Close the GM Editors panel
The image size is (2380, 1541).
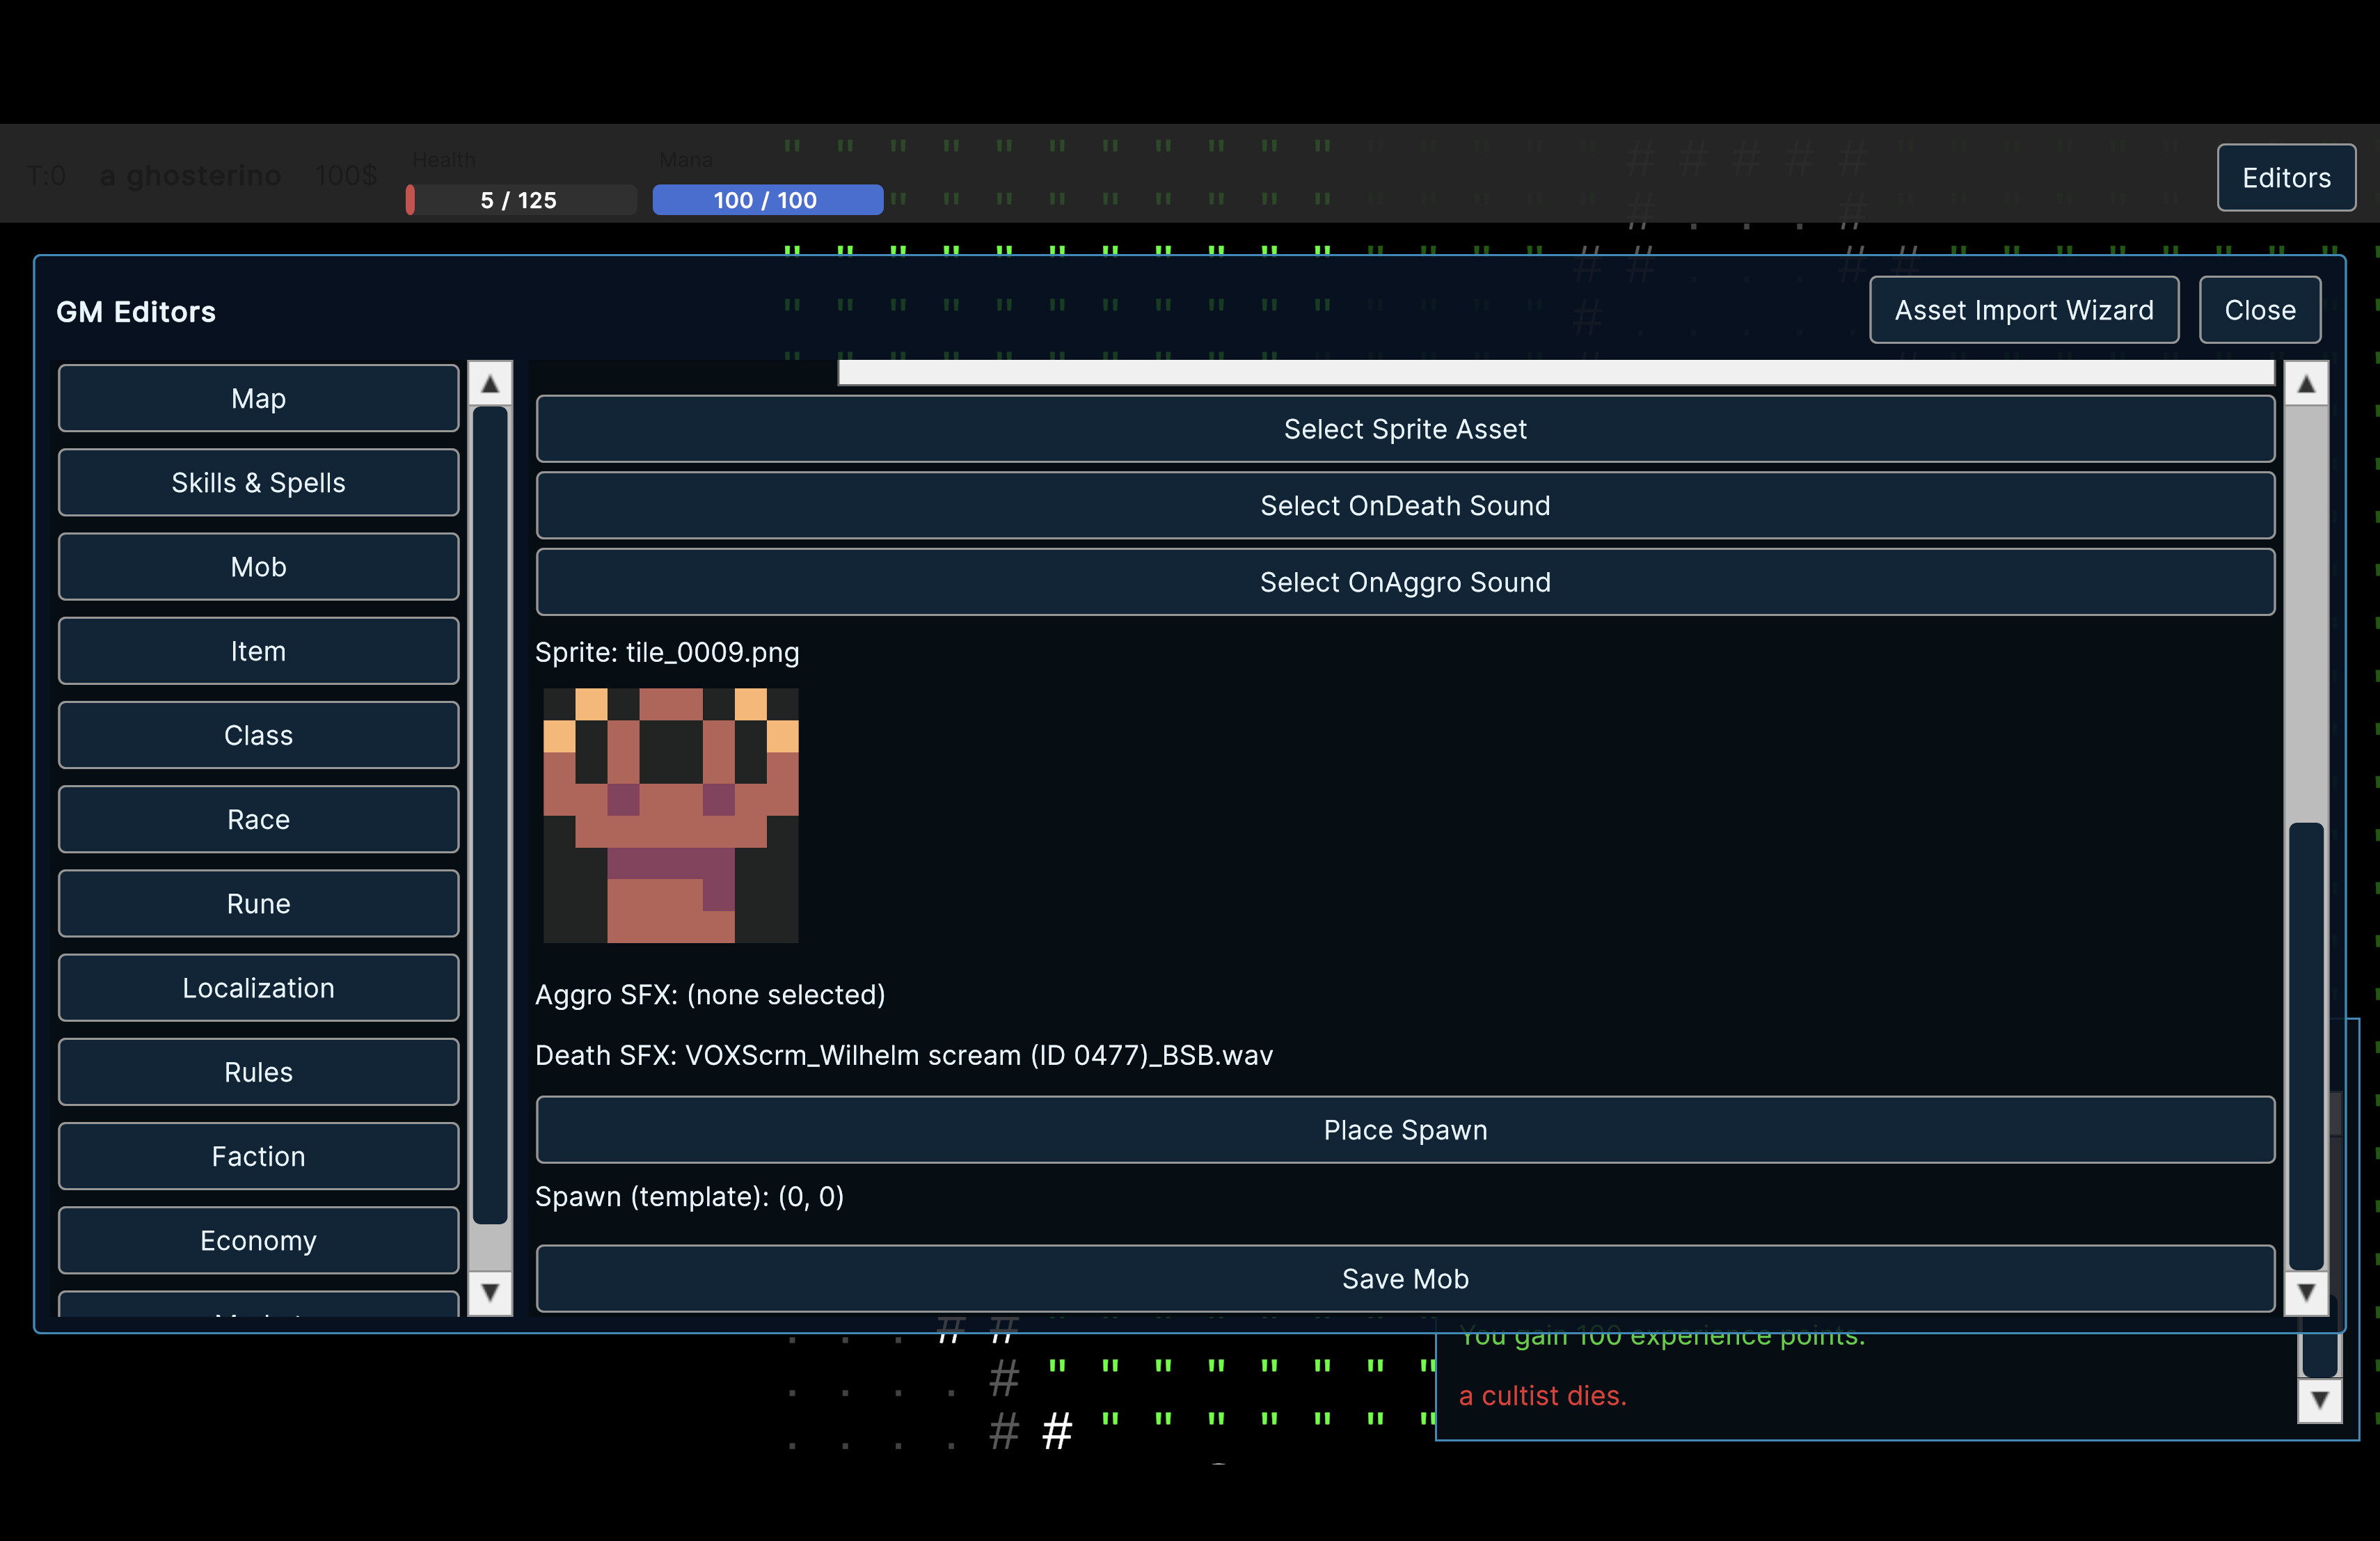click(x=2259, y=310)
